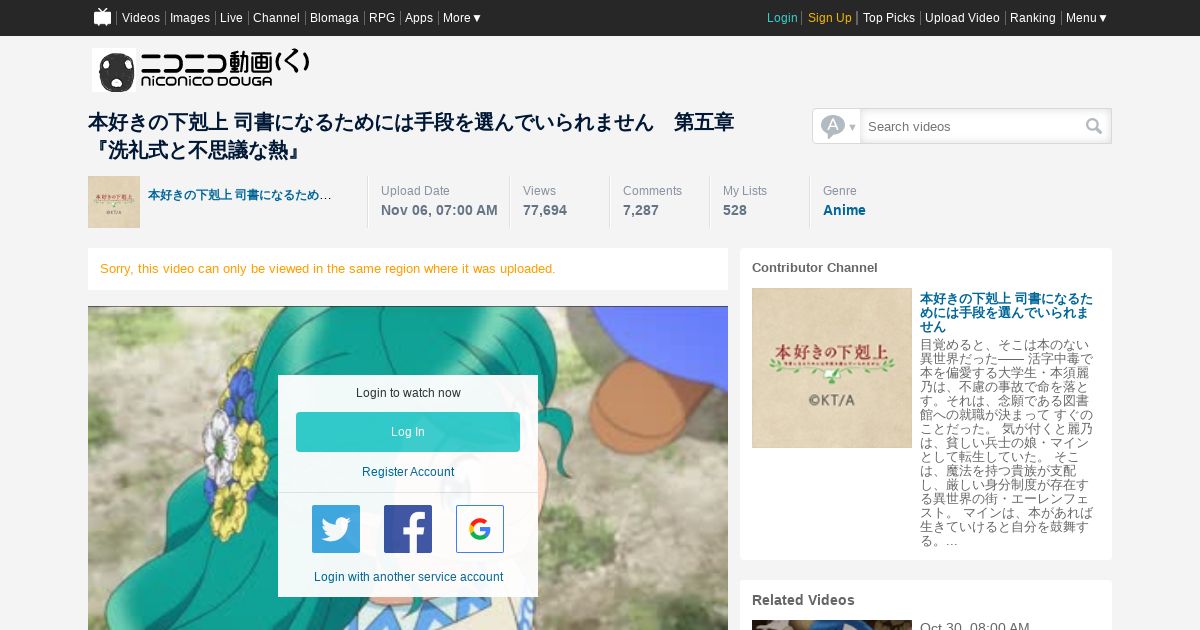Click the Login link in header

tap(782, 18)
